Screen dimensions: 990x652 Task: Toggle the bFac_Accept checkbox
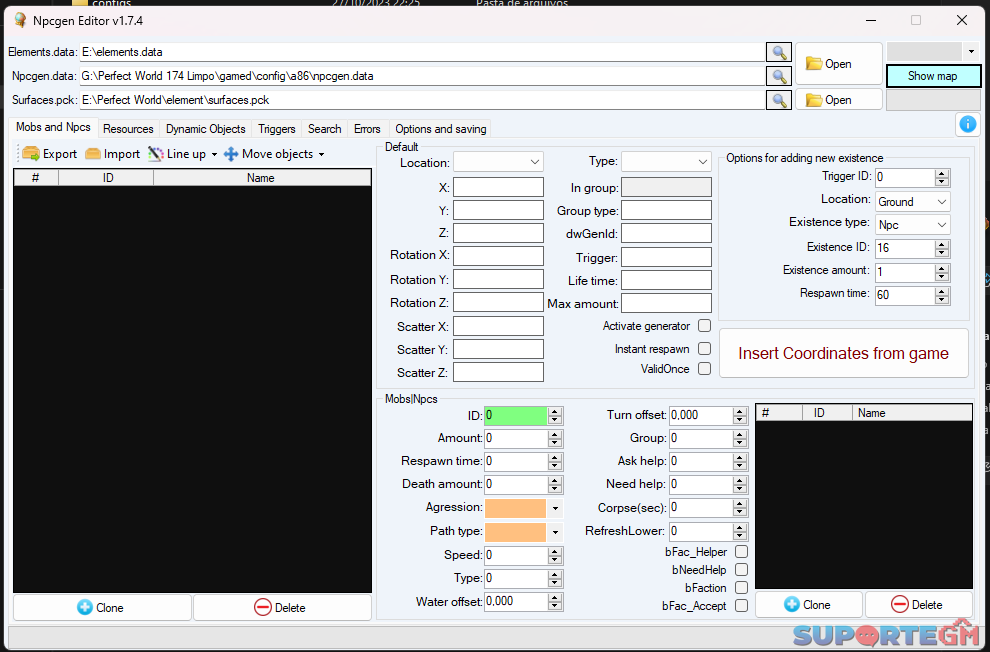click(741, 606)
